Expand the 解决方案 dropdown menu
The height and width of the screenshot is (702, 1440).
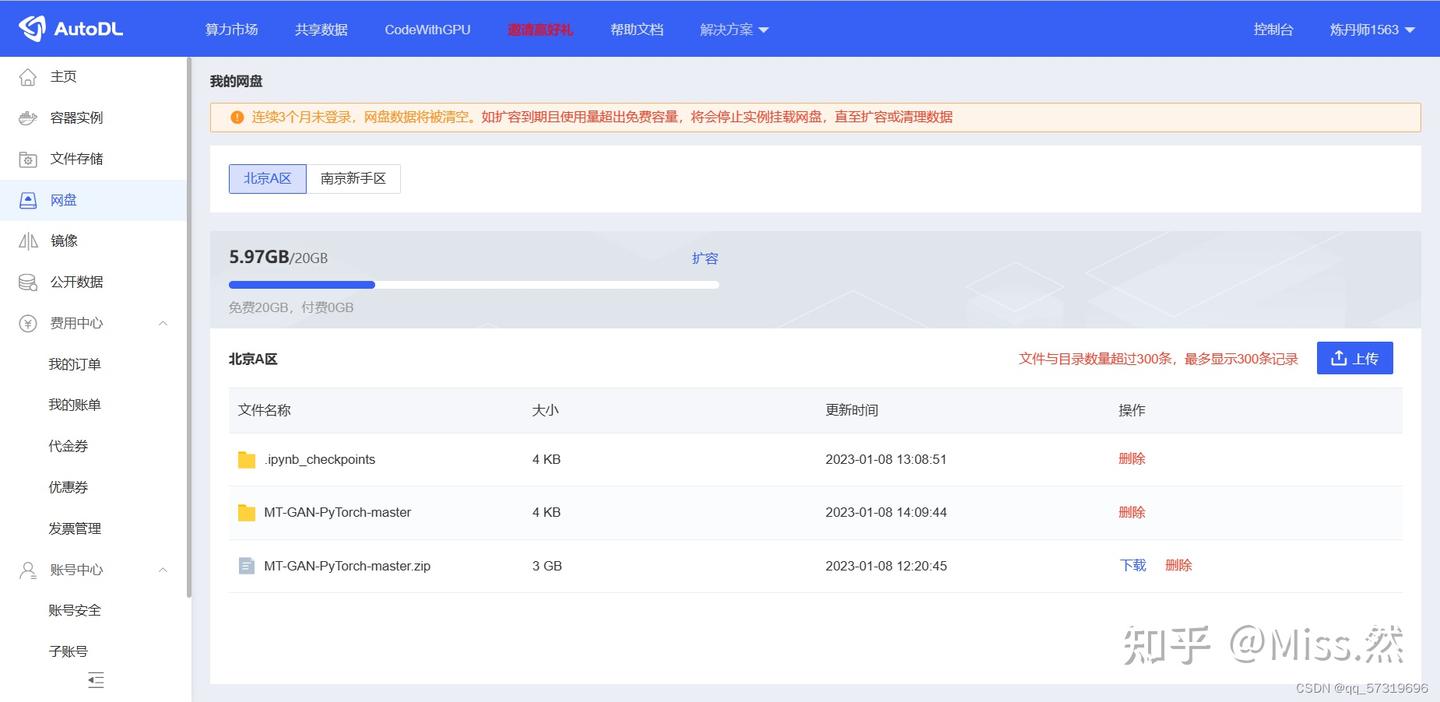(x=735, y=29)
